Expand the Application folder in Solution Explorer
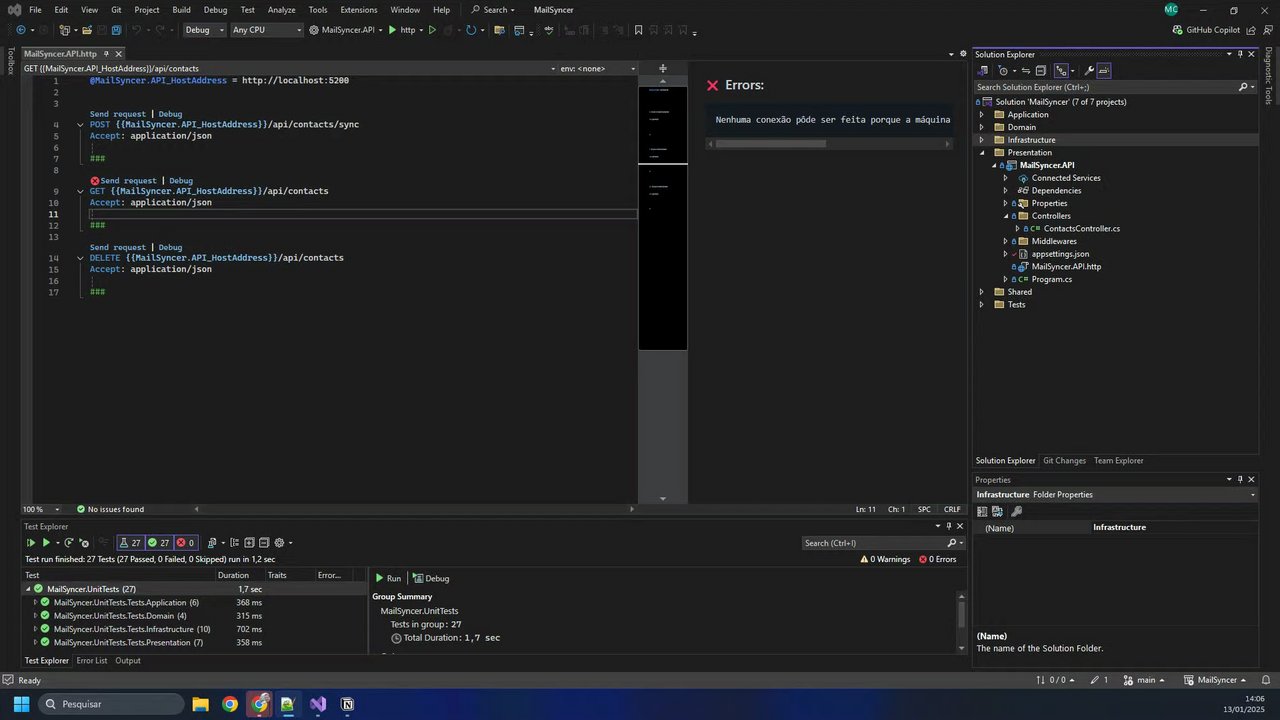The width and height of the screenshot is (1280, 720). 981,115
